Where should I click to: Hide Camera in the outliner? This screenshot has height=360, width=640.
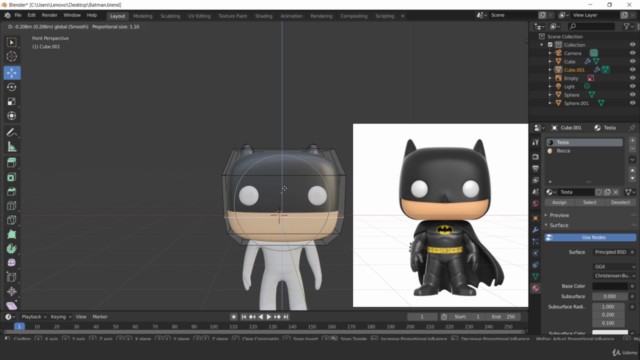[632, 53]
